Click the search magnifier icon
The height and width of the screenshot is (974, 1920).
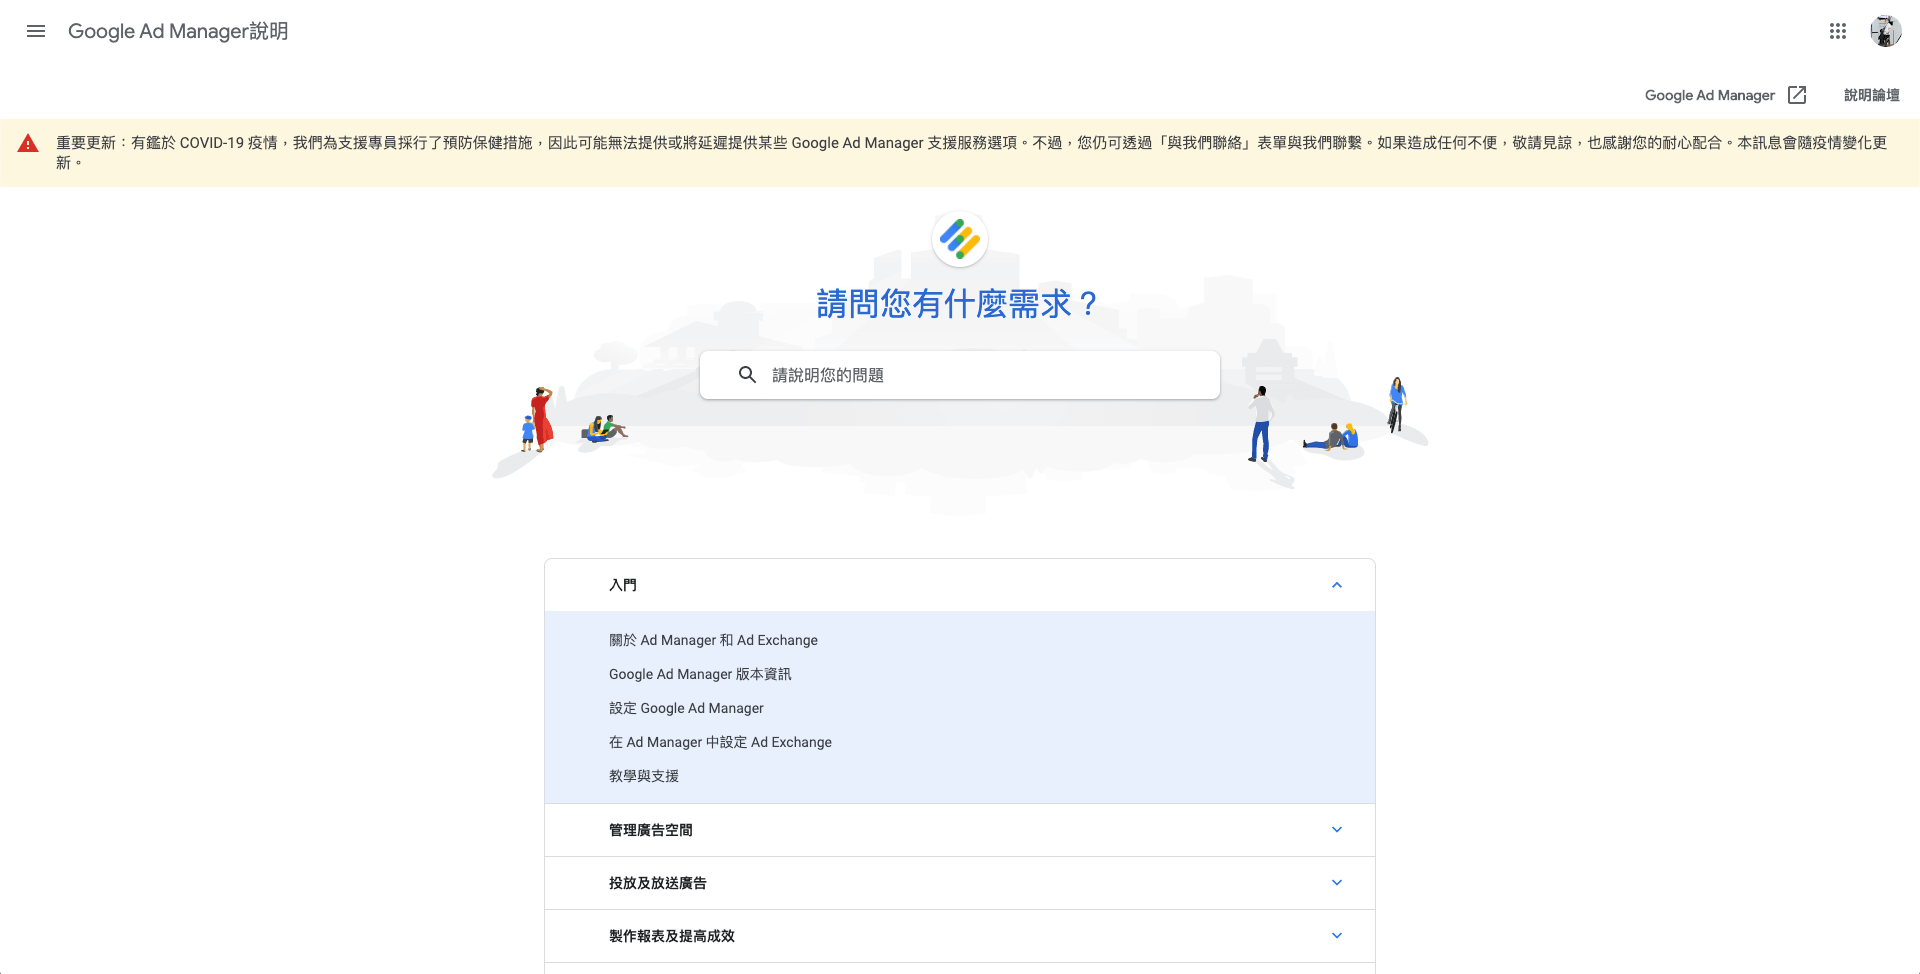(747, 375)
